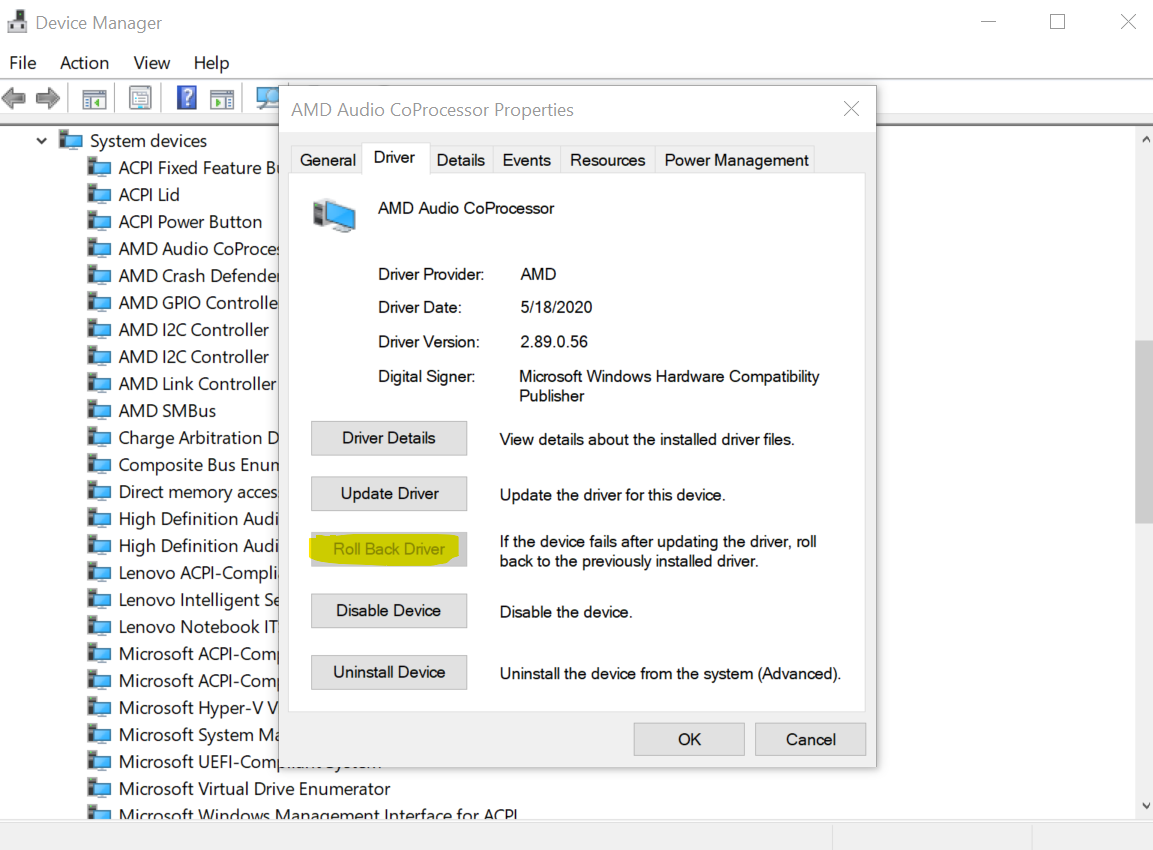1153x850 pixels.
Task: Click Show/Hide Console Tree toolbar icon
Action: (94, 98)
